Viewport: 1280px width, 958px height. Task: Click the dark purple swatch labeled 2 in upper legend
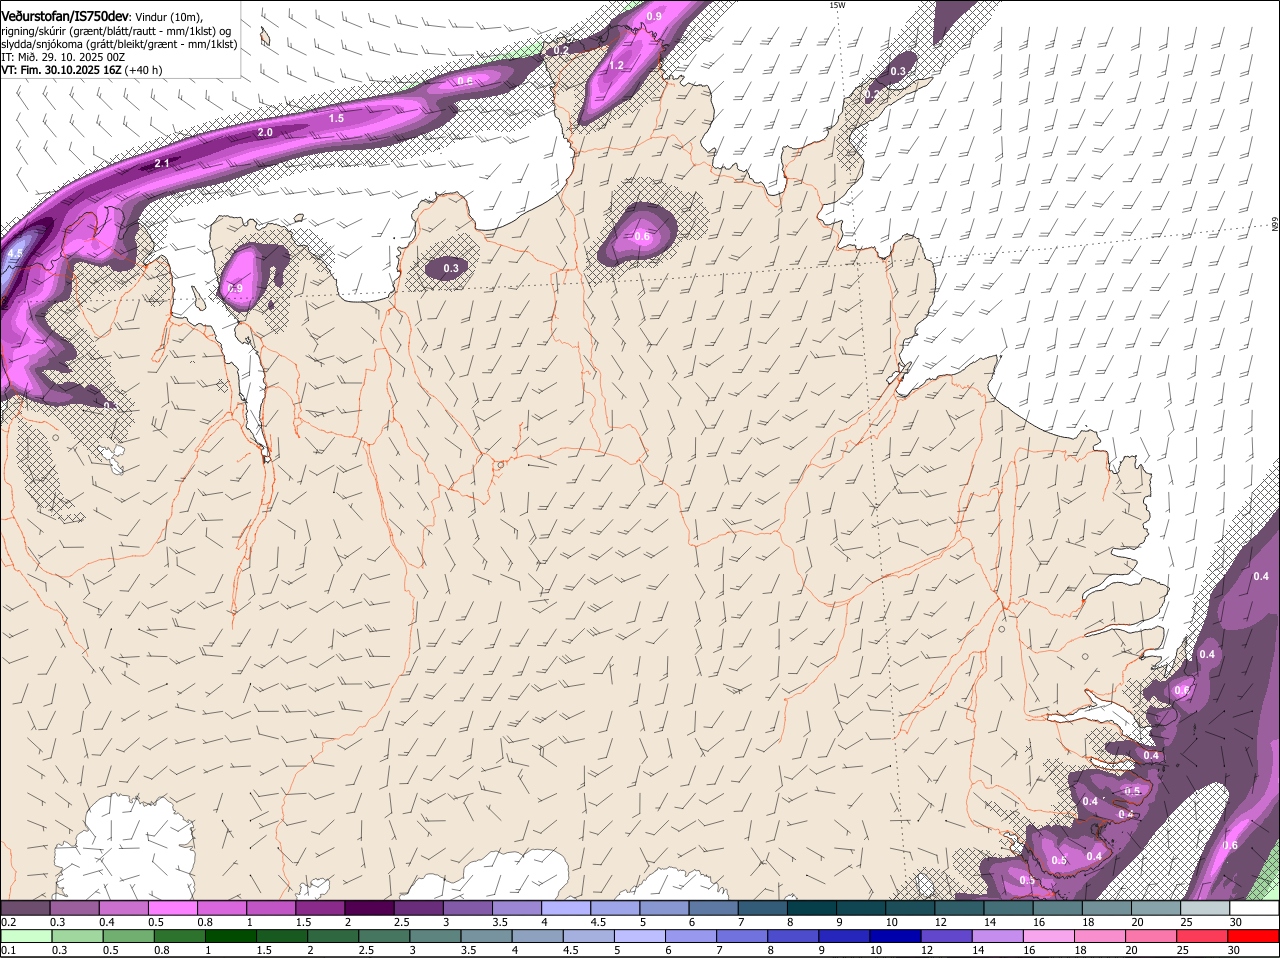pos(368,908)
